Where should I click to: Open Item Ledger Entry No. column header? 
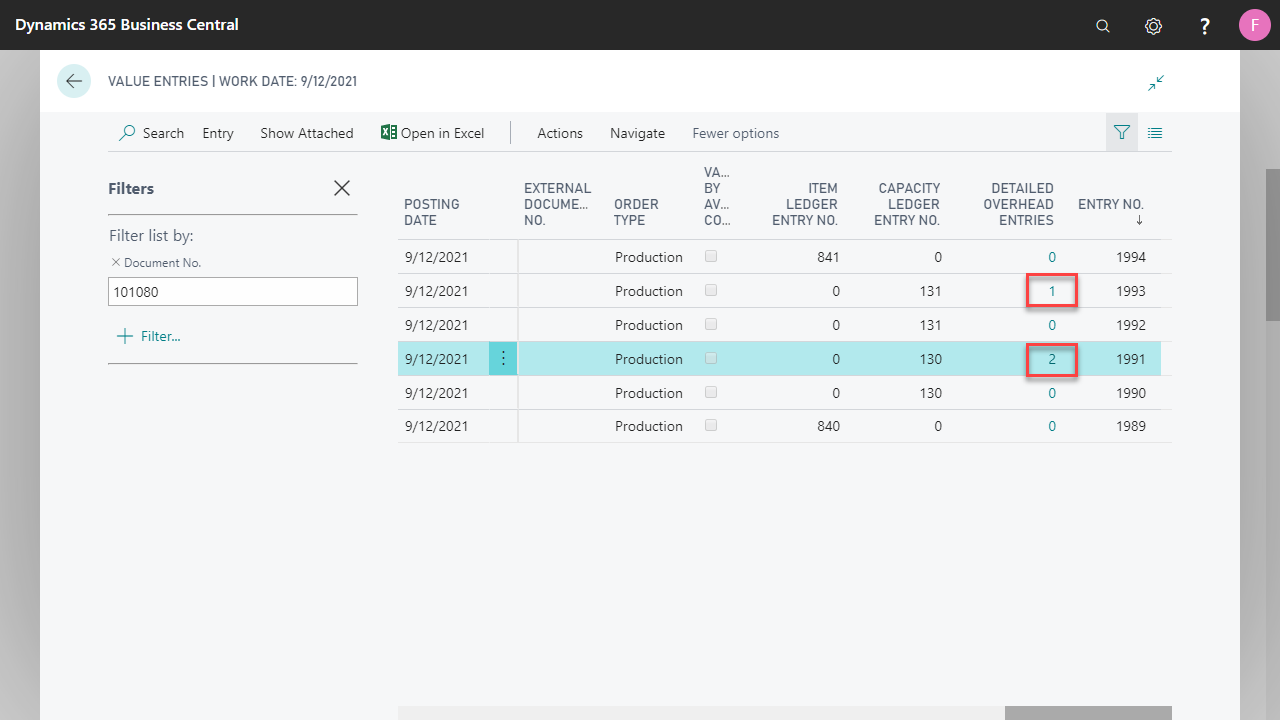click(805, 204)
